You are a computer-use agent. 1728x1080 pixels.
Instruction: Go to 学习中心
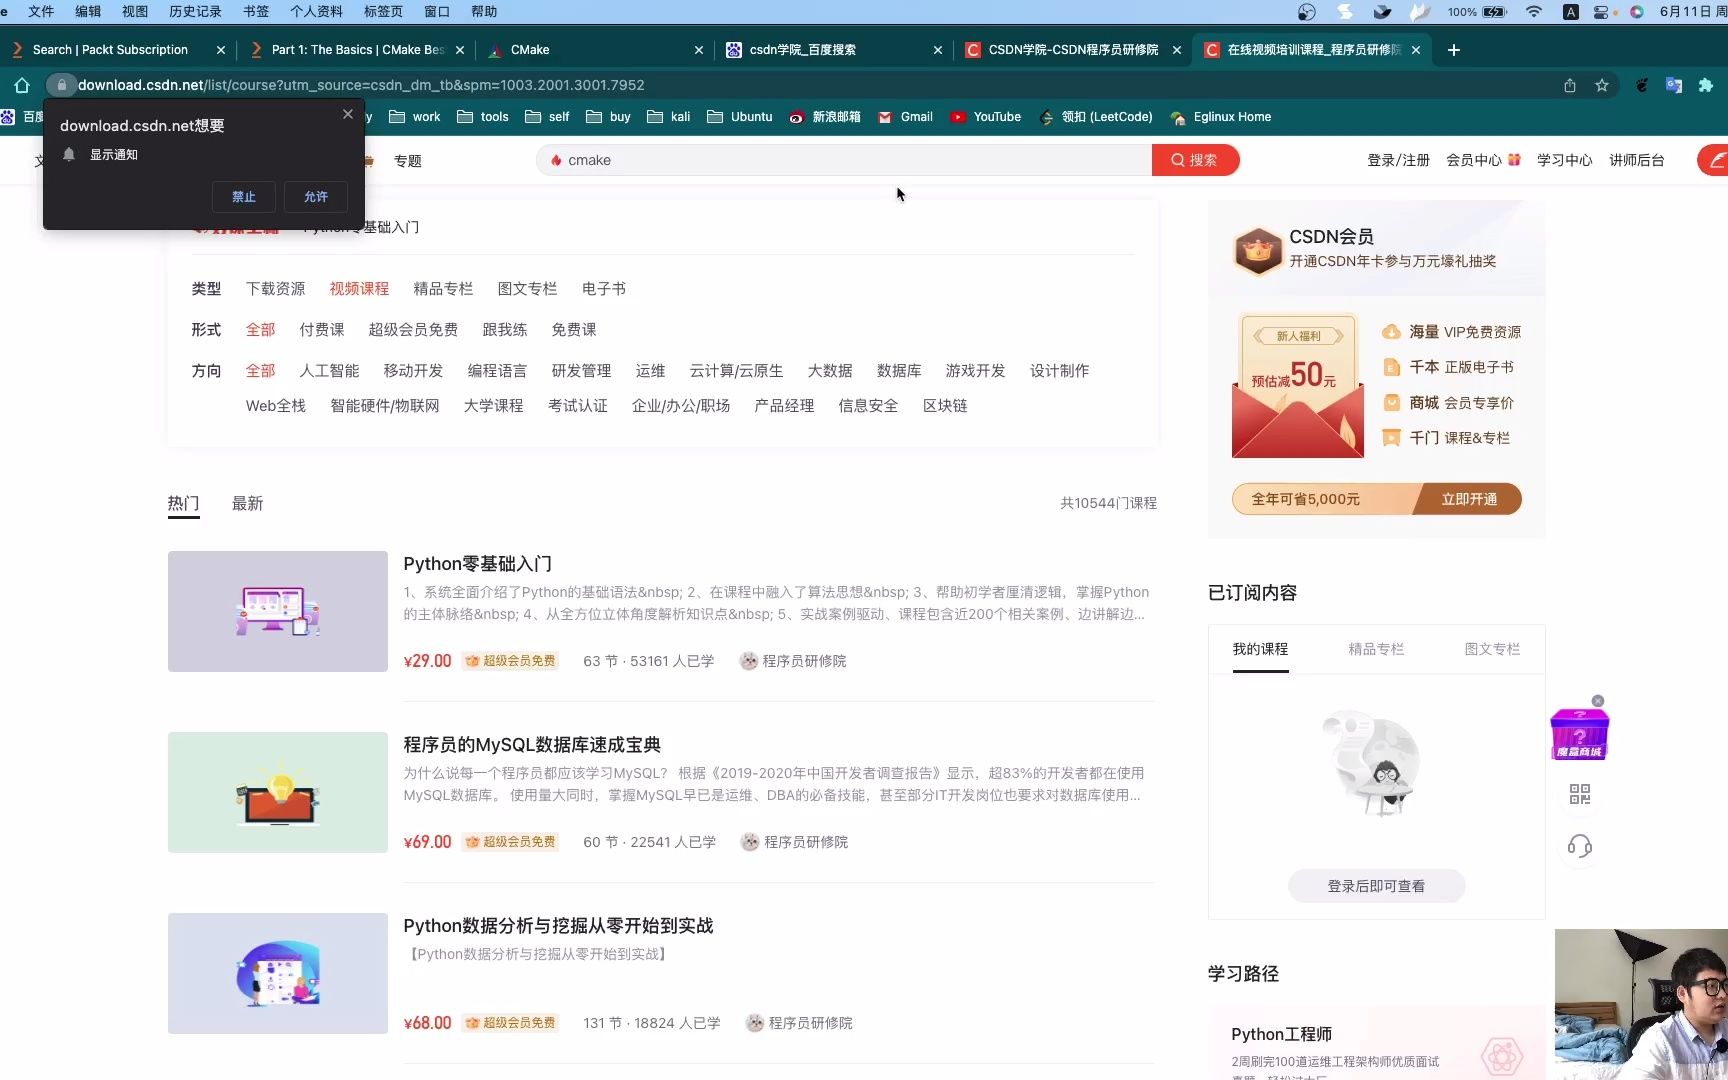pyautogui.click(x=1564, y=160)
